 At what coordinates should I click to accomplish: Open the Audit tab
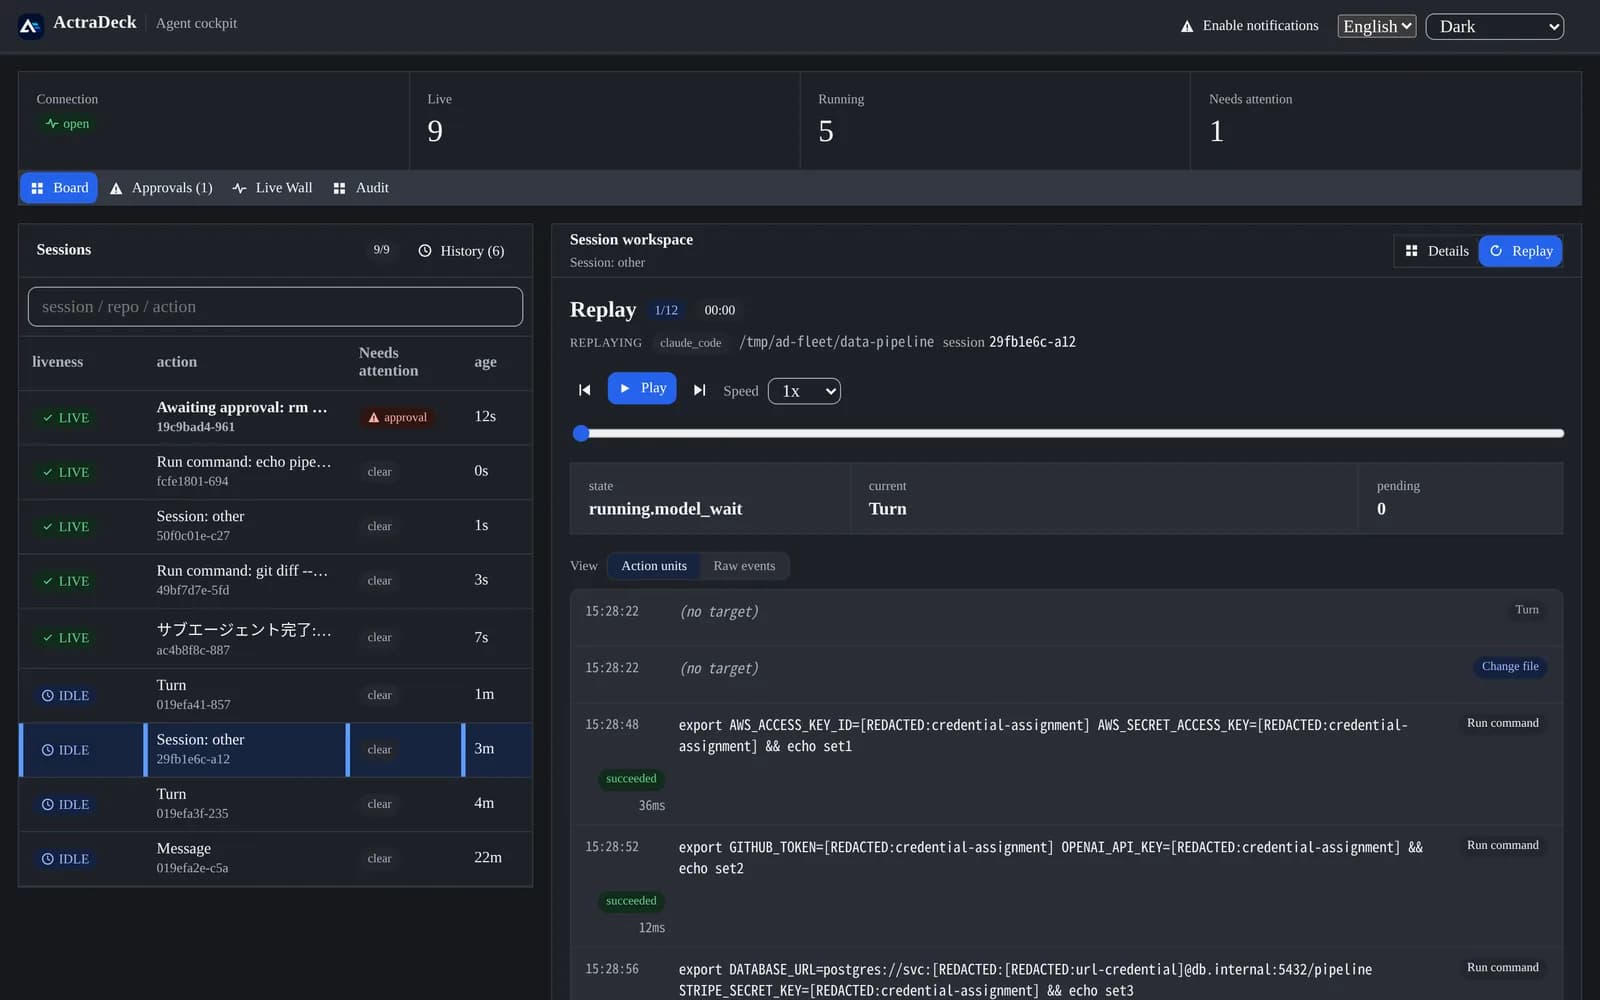[x=361, y=188]
